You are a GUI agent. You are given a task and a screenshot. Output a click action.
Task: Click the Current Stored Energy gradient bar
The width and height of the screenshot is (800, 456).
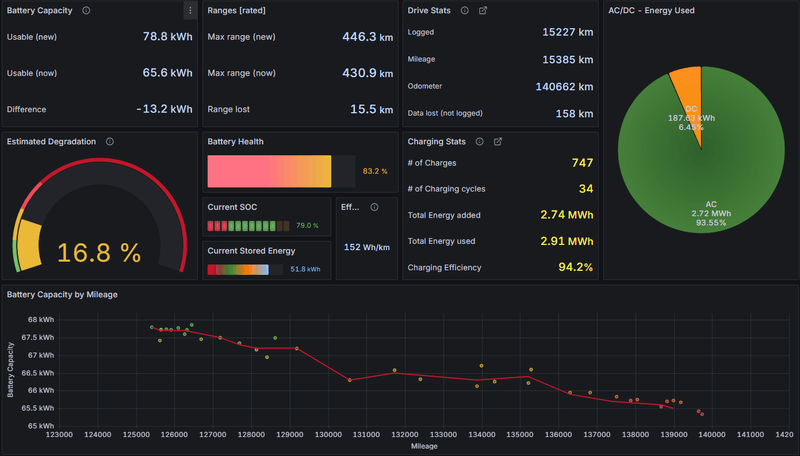point(245,269)
